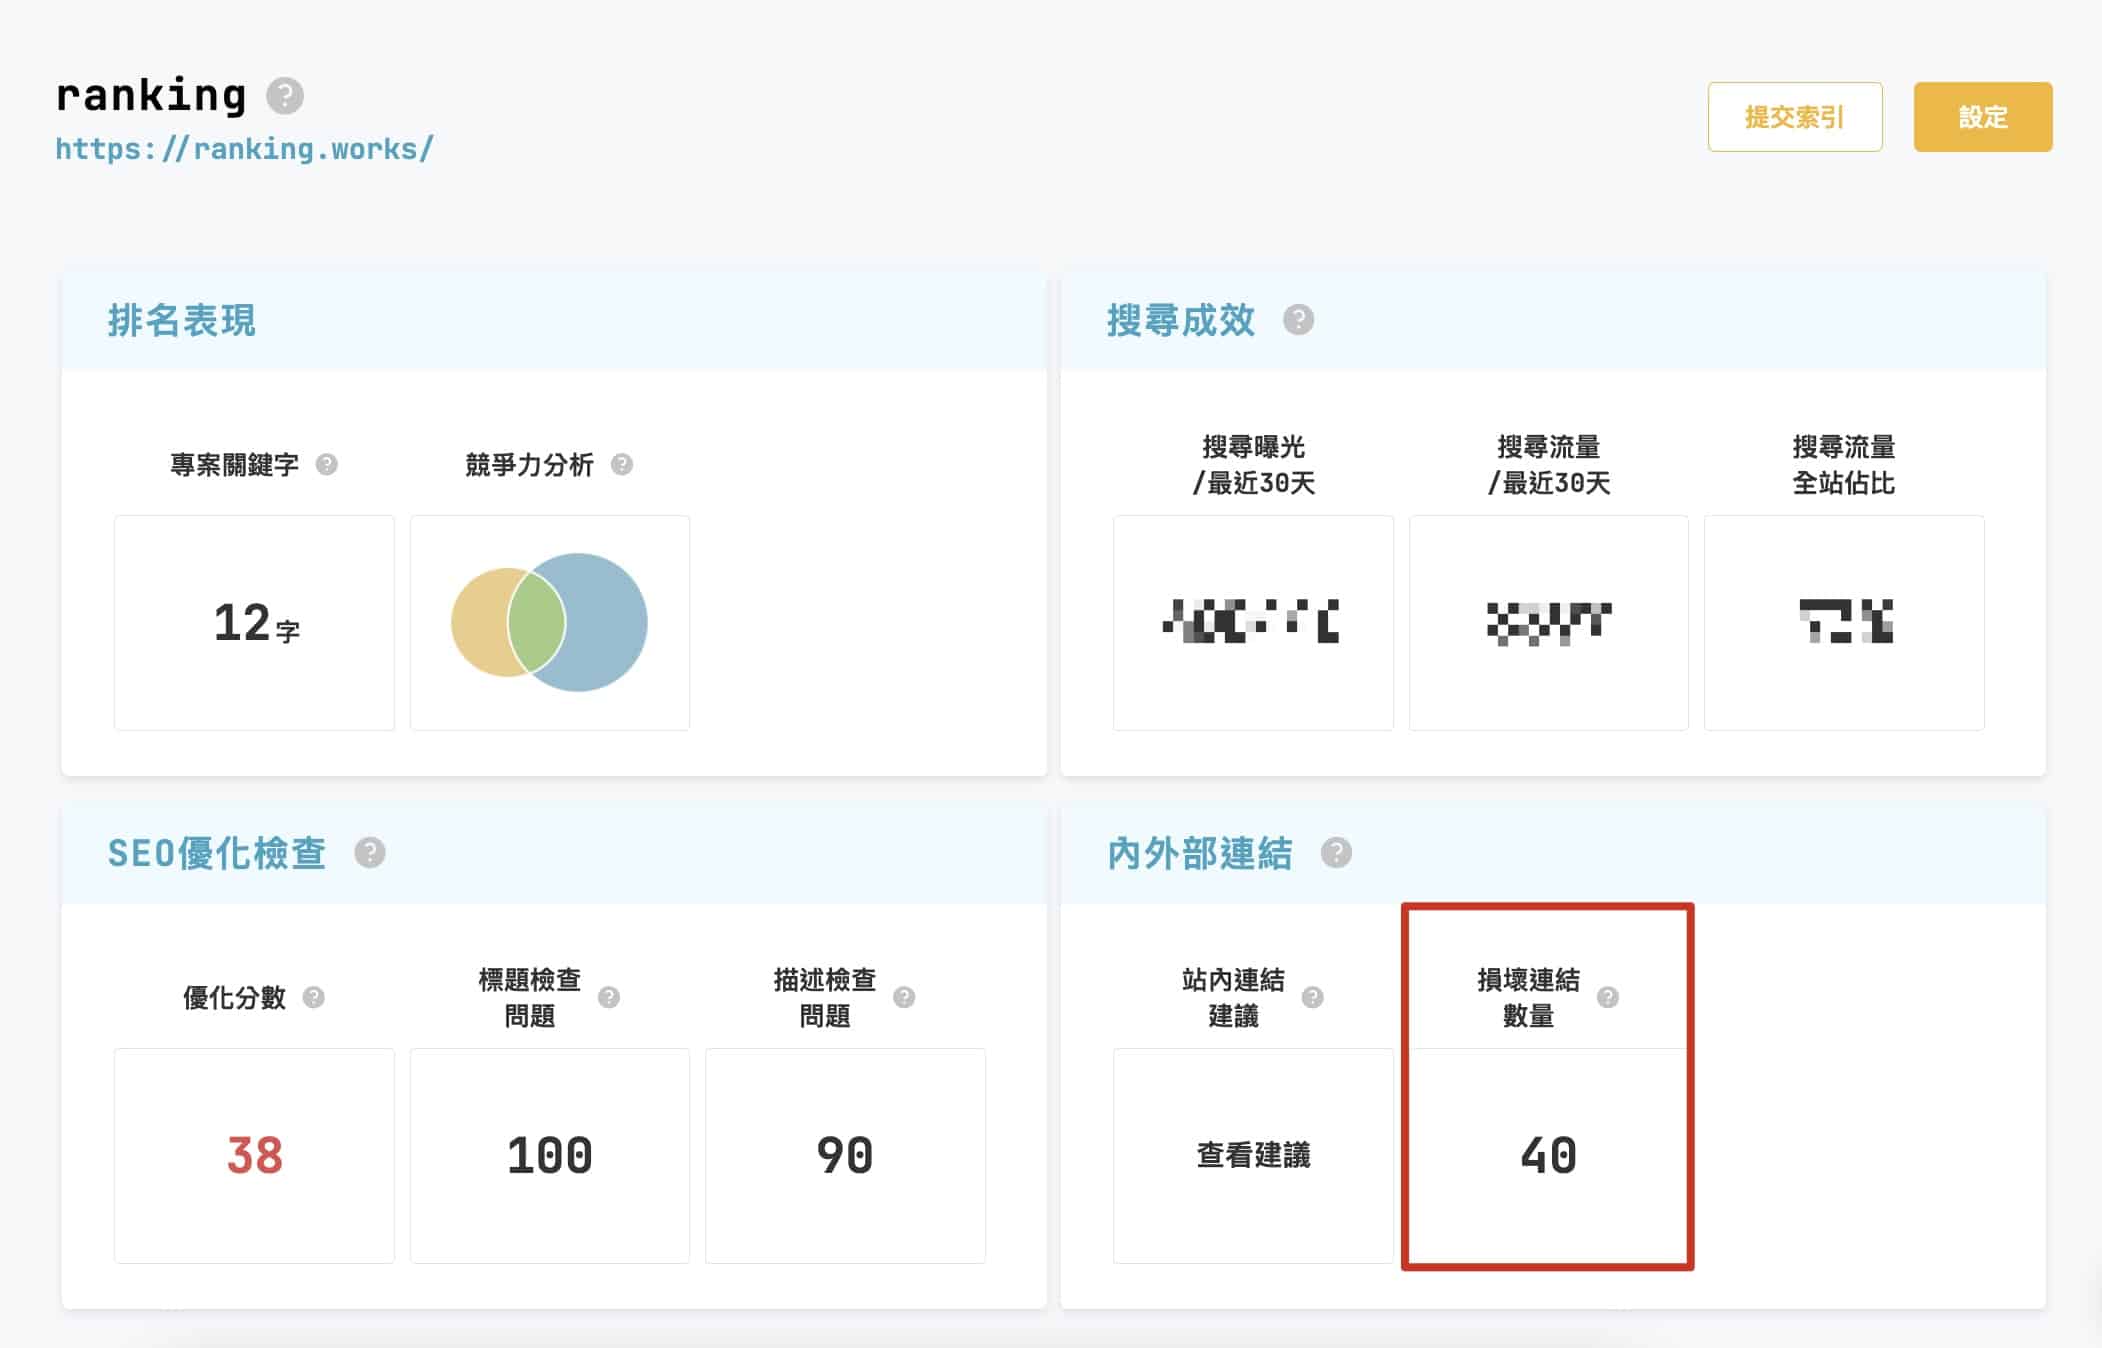Viewport: 2102px width, 1348px height.
Task: Click help icon next to ranking title
Action: click(285, 96)
